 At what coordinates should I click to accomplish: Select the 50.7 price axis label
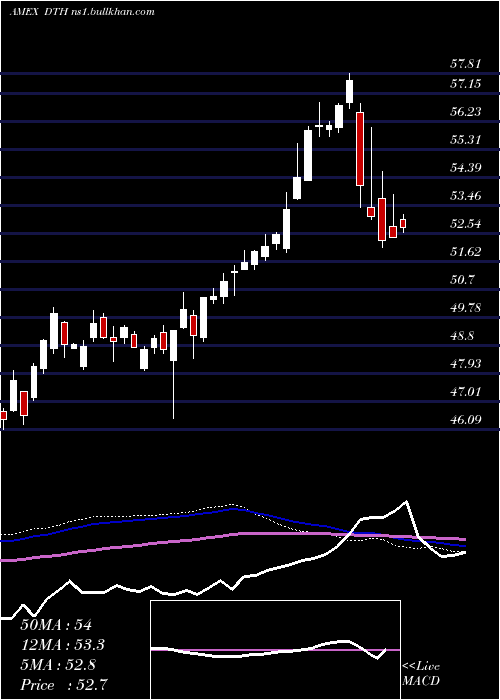point(462,280)
